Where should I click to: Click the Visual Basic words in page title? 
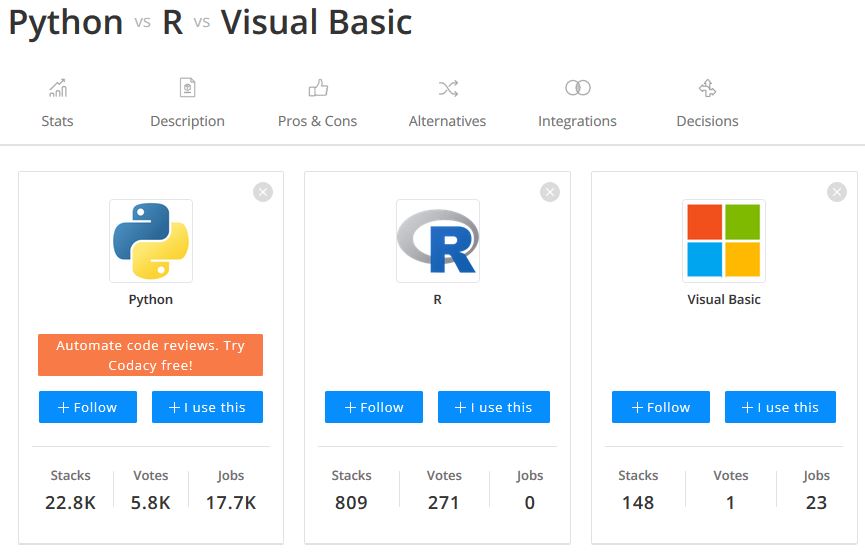click(x=317, y=22)
